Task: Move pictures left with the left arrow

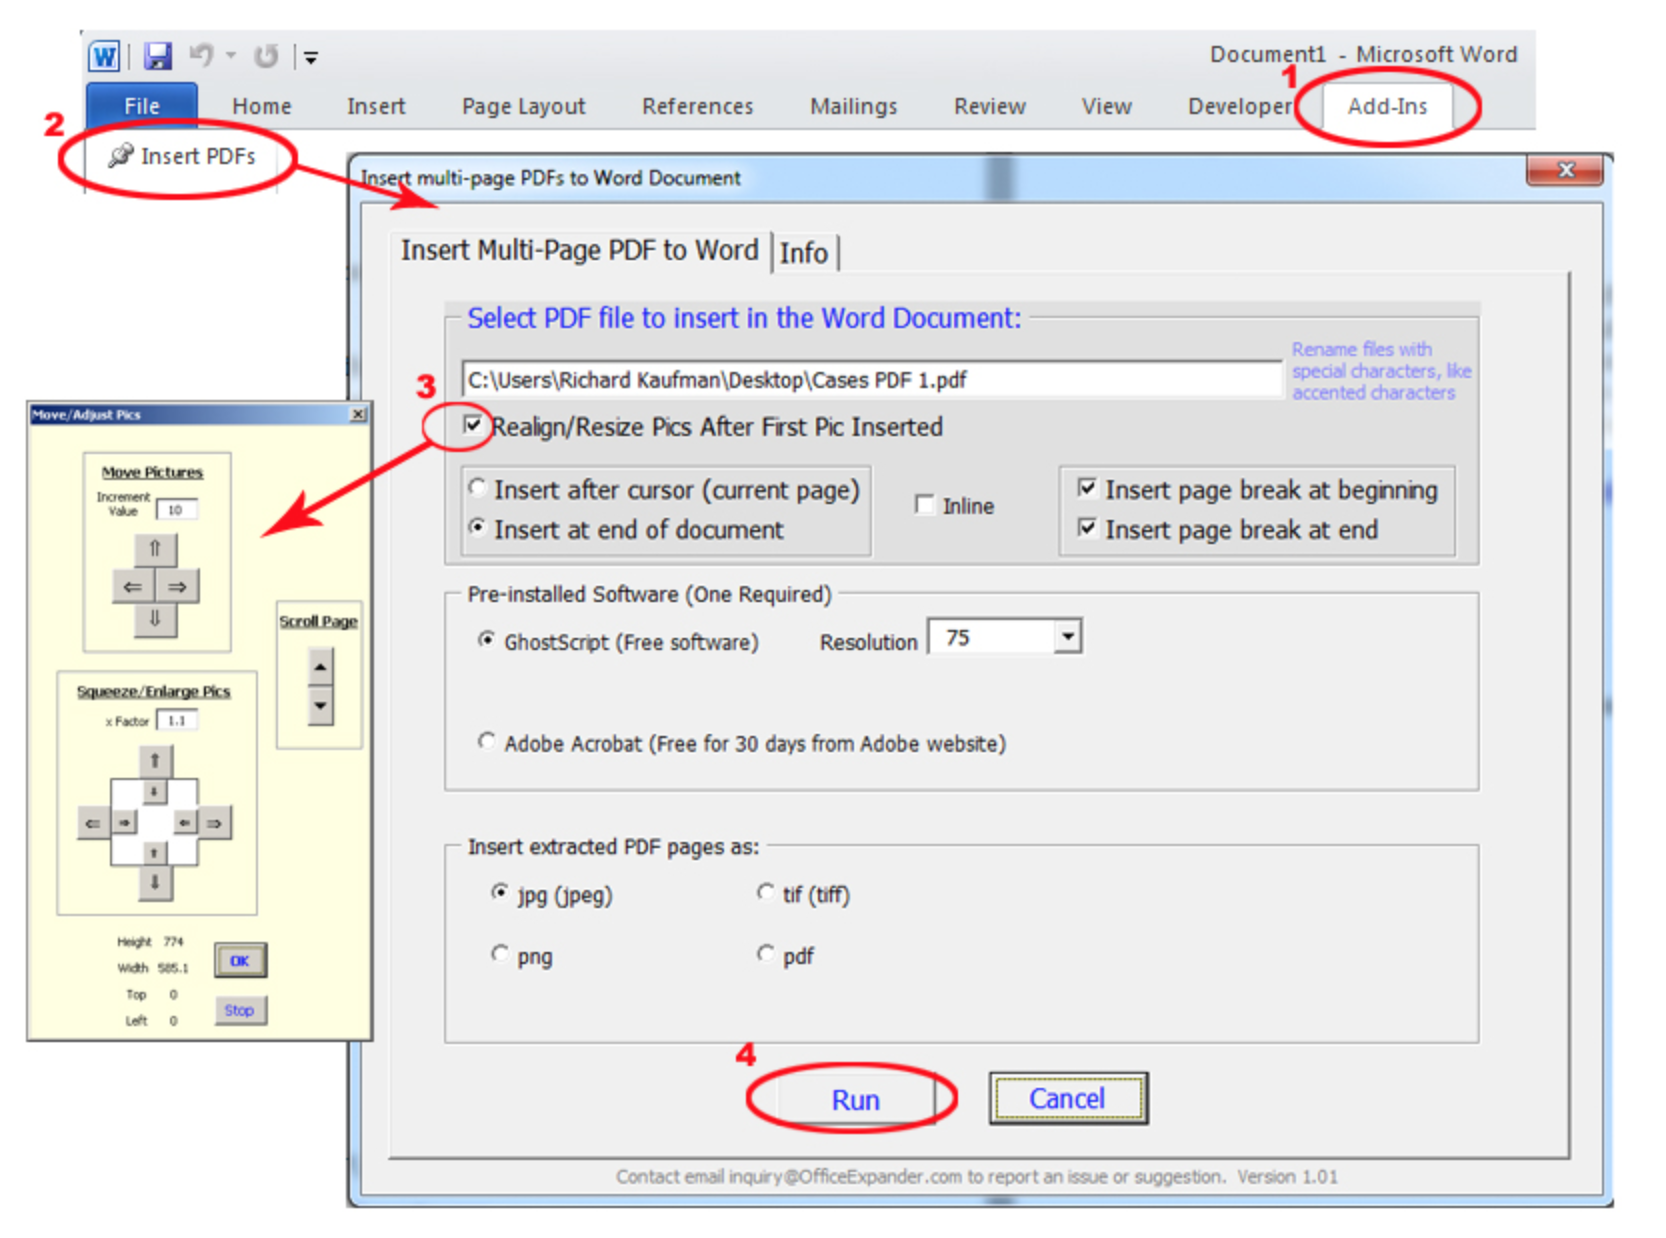Action: coord(133,586)
